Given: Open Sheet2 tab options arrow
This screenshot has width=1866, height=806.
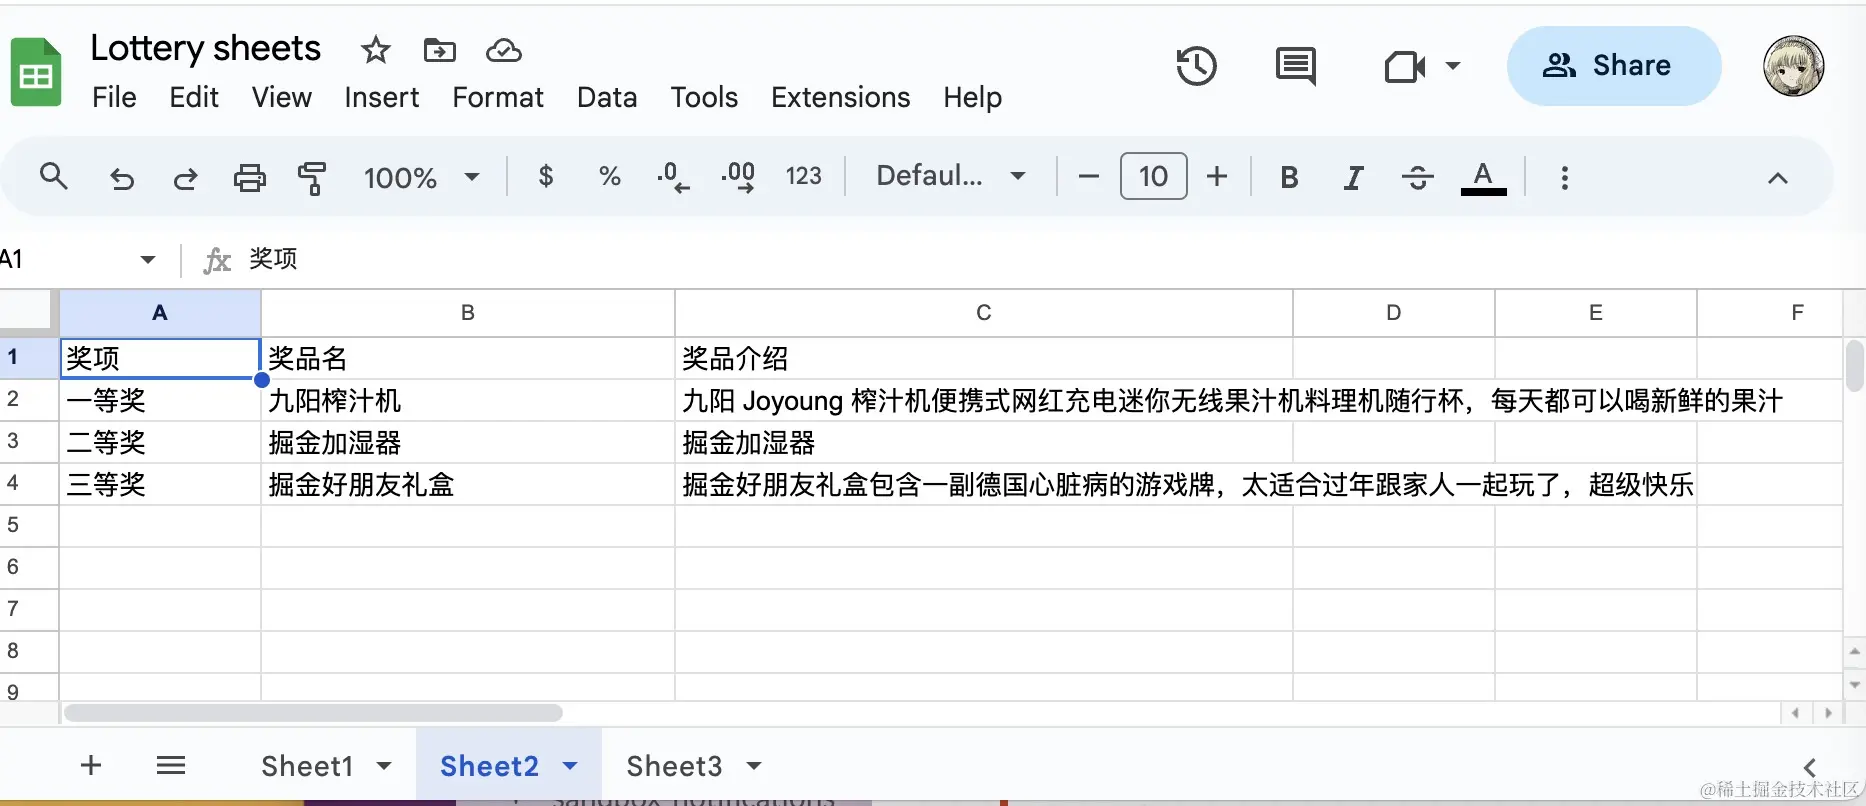Looking at the screenshot, I should pyautogui.click(x=570, y=766).
